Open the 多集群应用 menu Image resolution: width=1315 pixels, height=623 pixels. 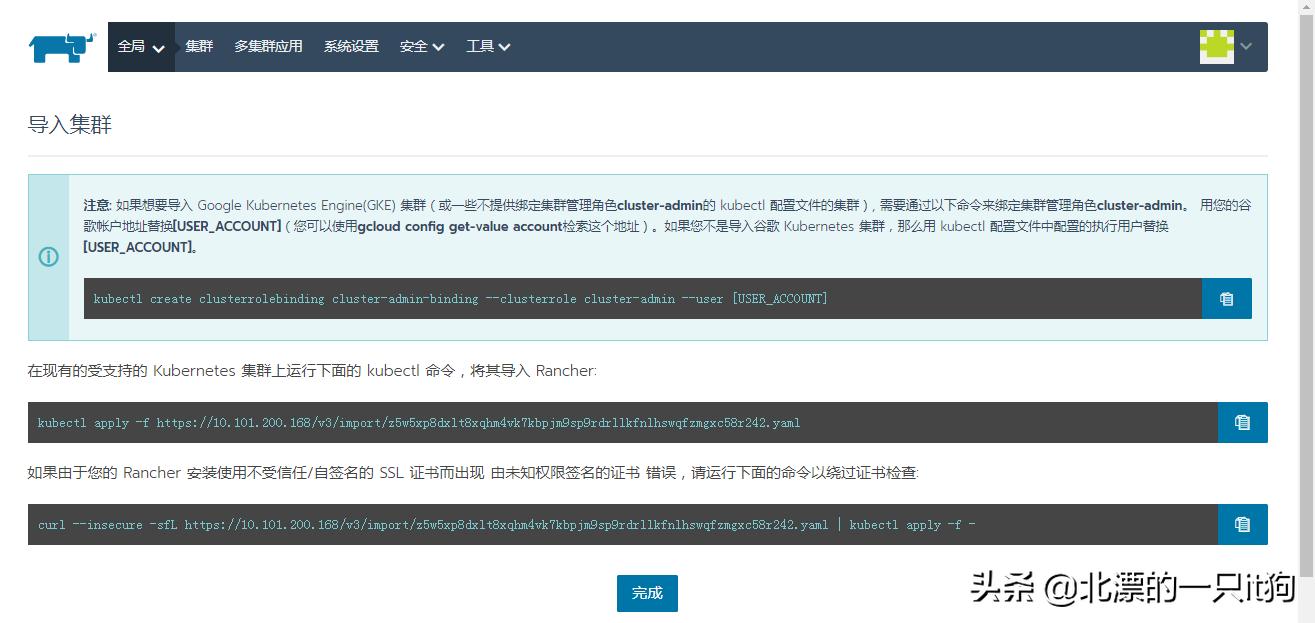pos(267,46)
